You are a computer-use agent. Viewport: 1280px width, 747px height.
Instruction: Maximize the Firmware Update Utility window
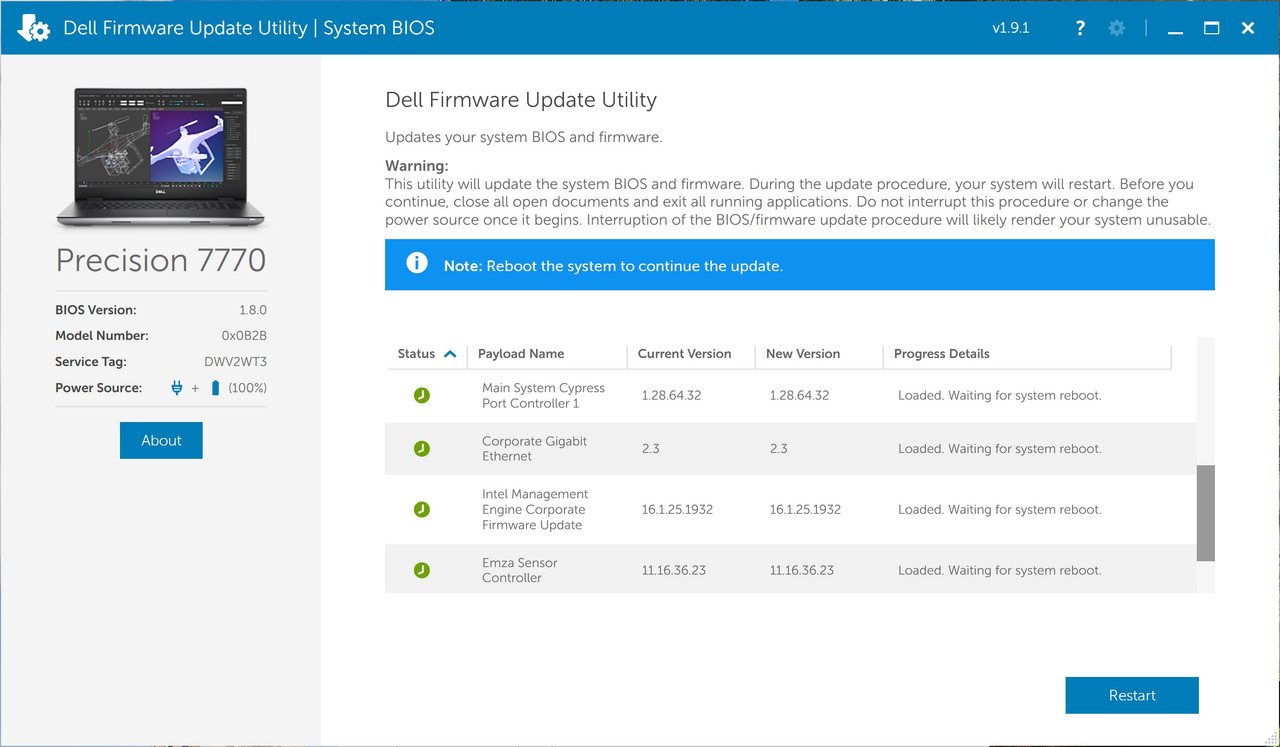coord(1212,28)
